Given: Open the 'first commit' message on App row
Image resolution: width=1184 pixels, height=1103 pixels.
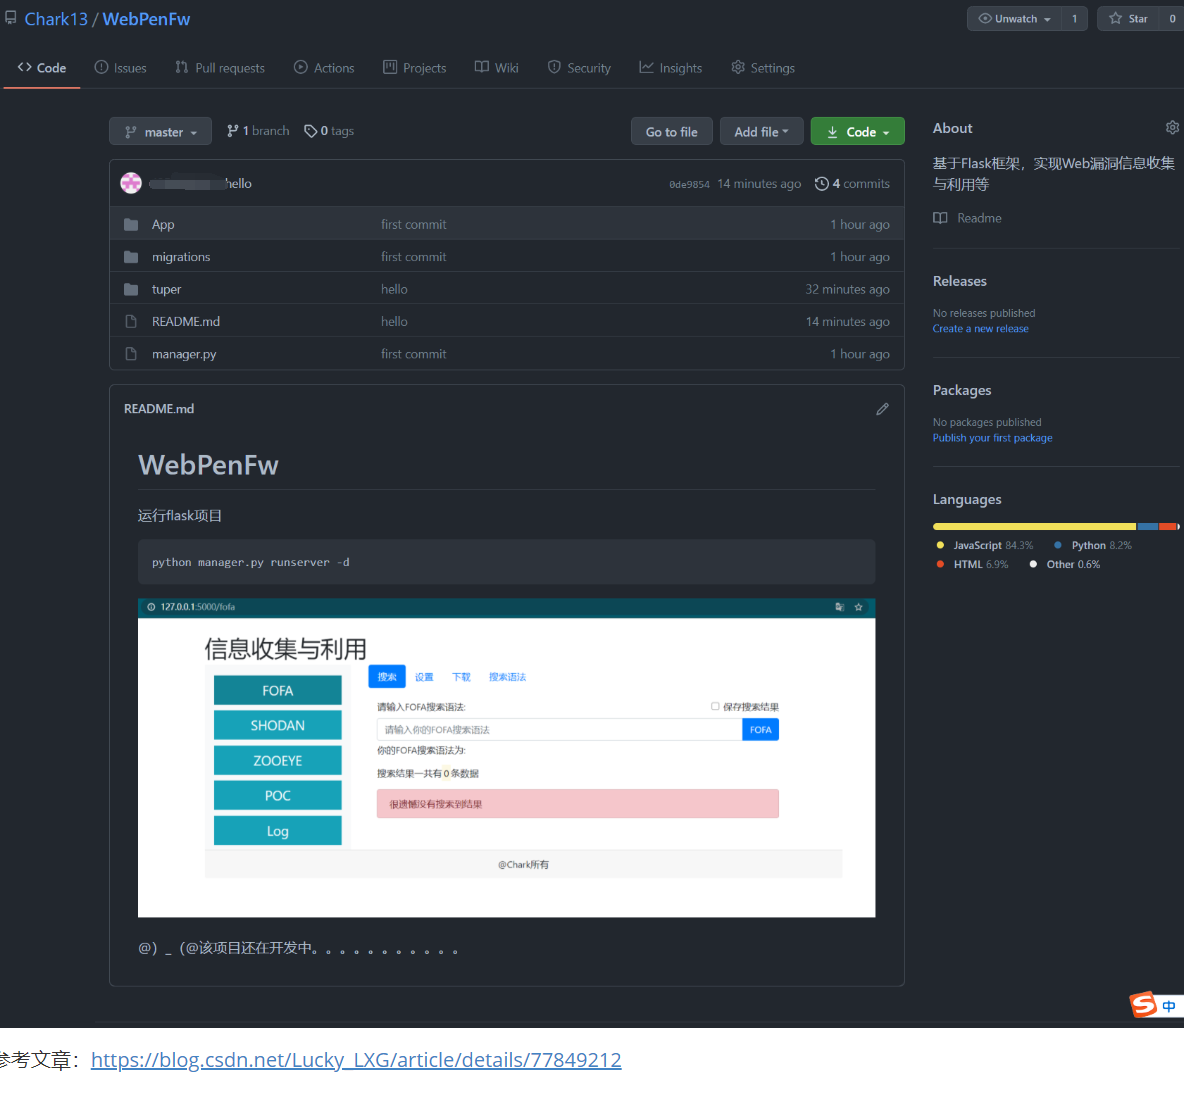Looking at the screenshot, I should [x=413, y=224].
